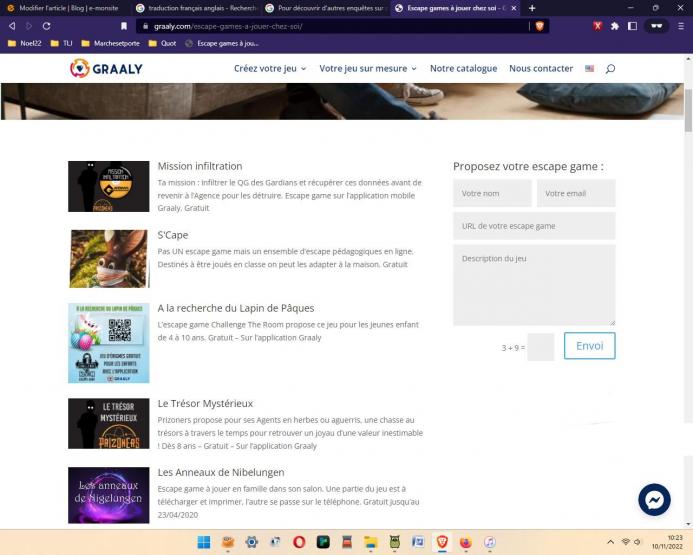
Task: Open the 'Mission infiltration' game link
Action: pyautogui.click(x=200, y=166)
